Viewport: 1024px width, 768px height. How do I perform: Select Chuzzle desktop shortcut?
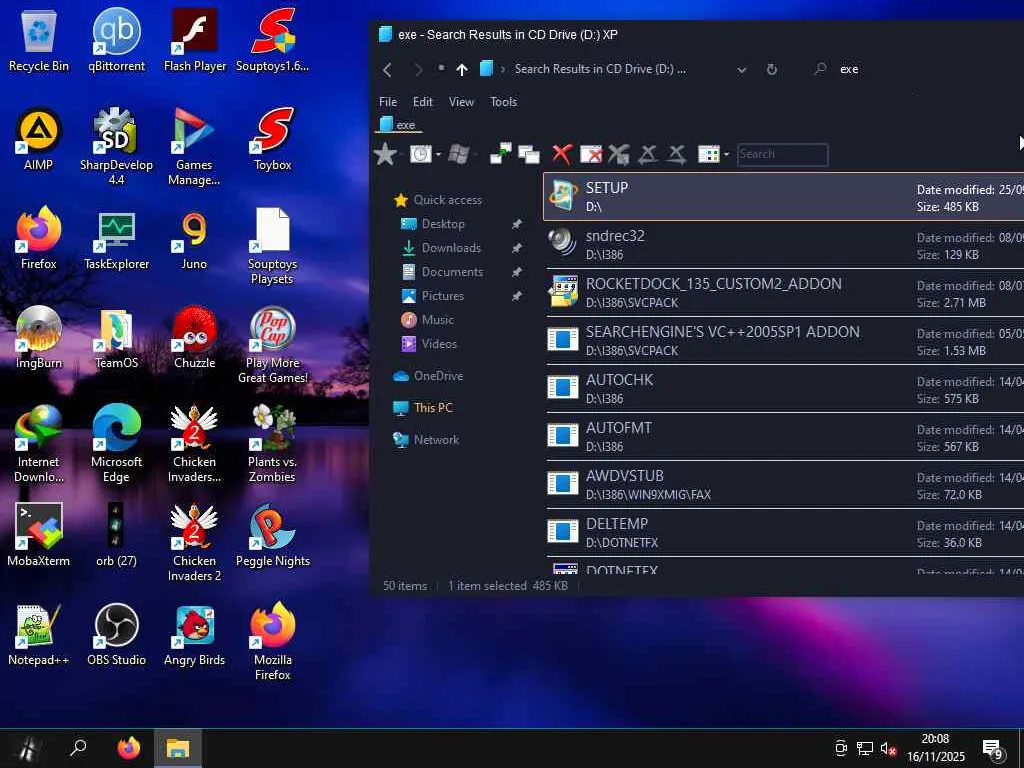[x=194, y=338]
